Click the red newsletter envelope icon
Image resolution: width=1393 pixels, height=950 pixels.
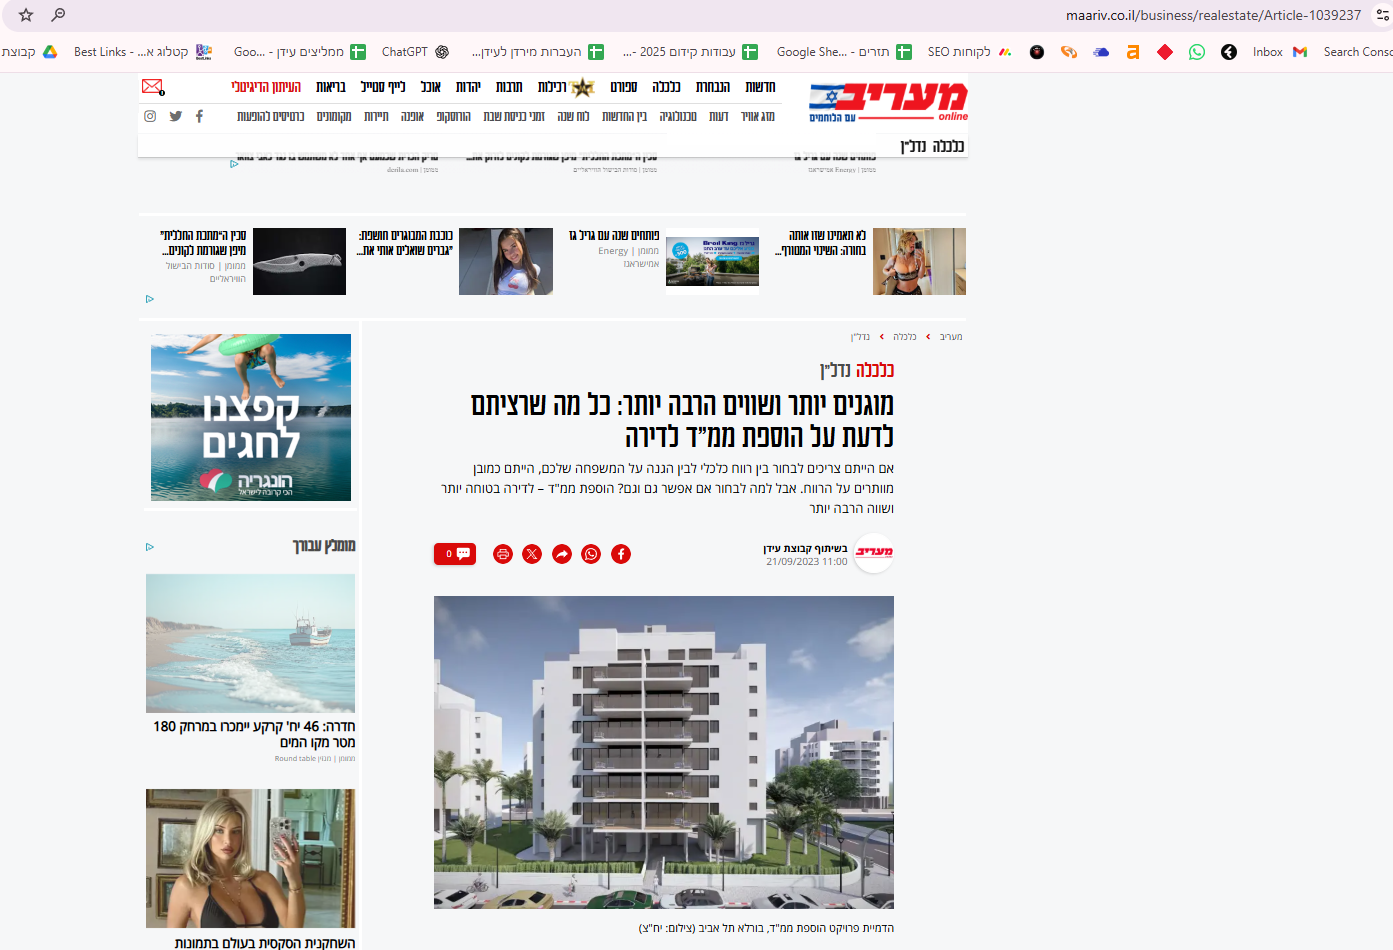click(151, 87)
